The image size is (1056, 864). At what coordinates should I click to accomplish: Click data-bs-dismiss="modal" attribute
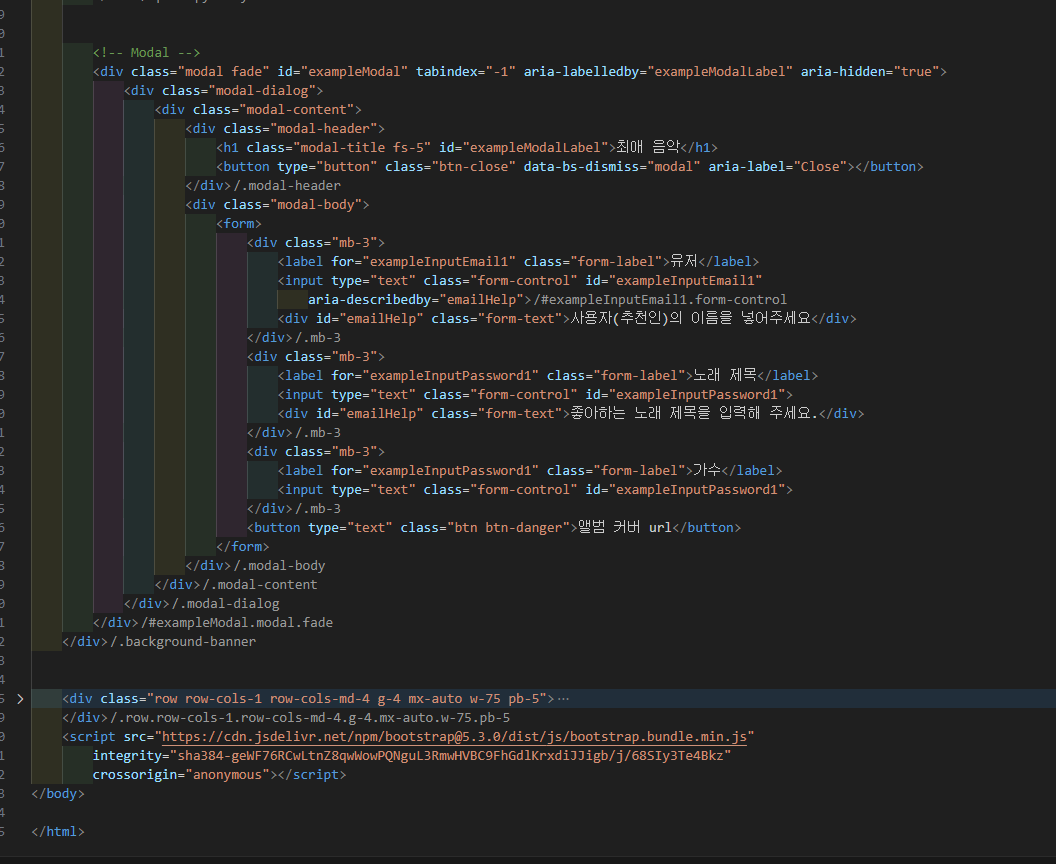[612, 166]
